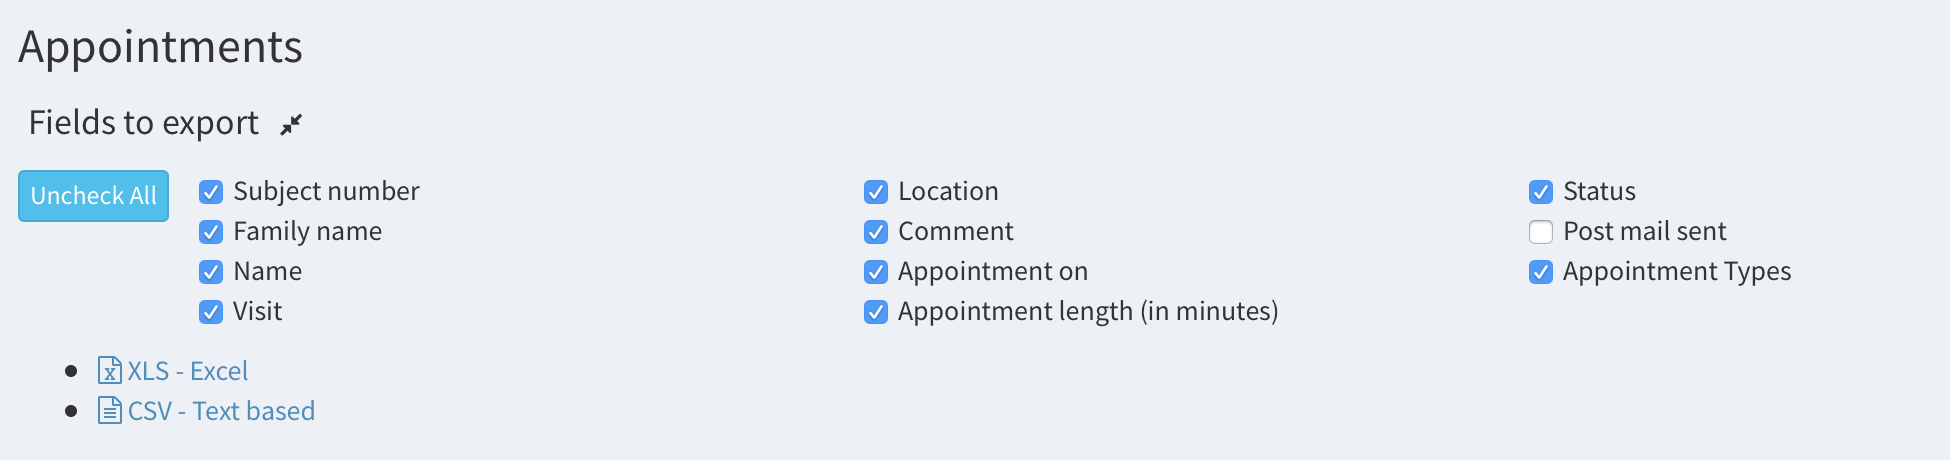The width and height of the screenshot is (1950, 460).
Task: Disable Appointment length (in minutes) checkbox
Action: 876,312
